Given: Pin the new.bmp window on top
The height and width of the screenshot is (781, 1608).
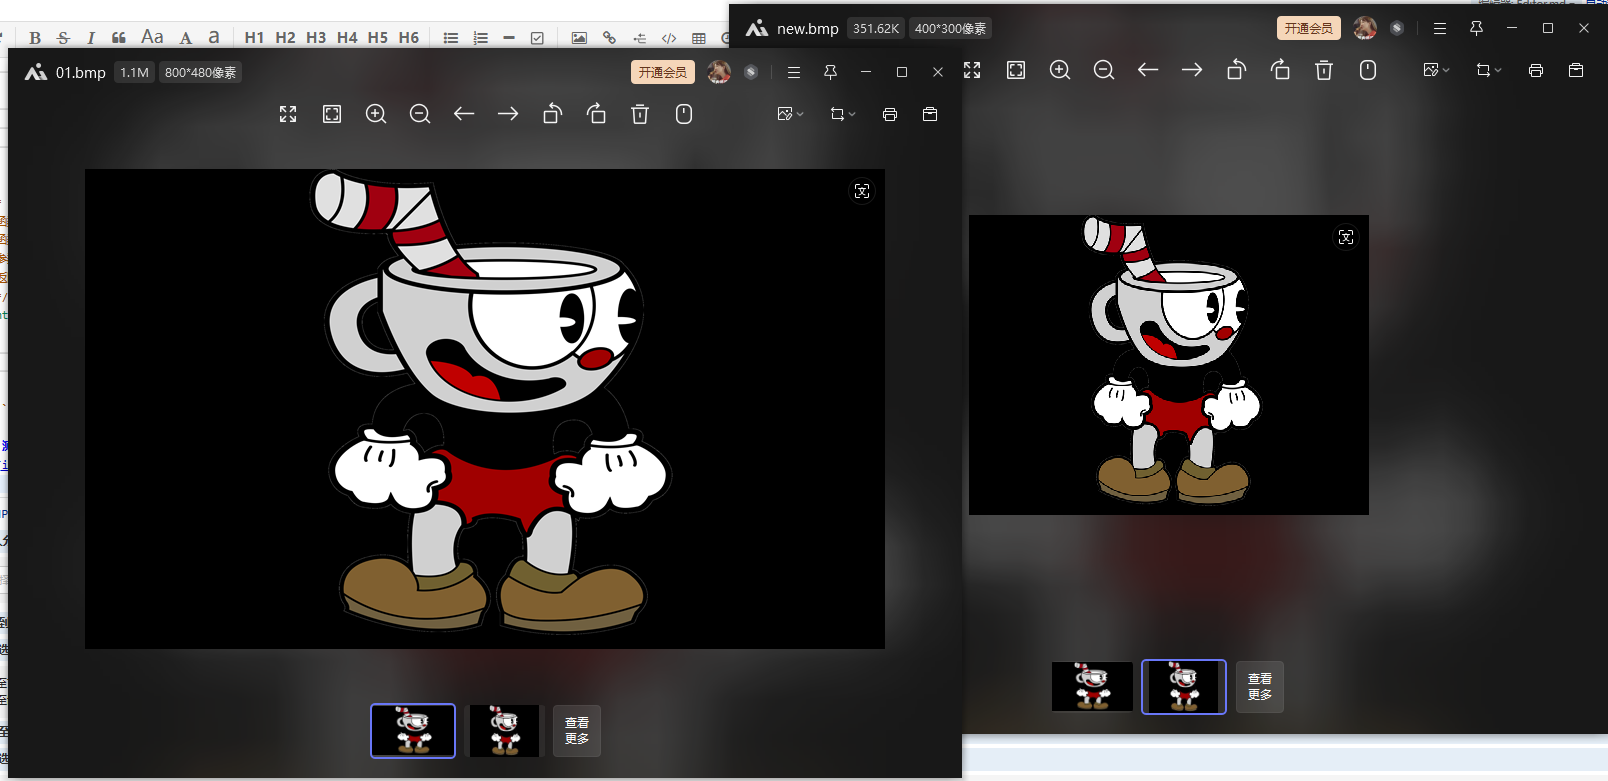Looking at the screenshot, I should pos(1476,28).
